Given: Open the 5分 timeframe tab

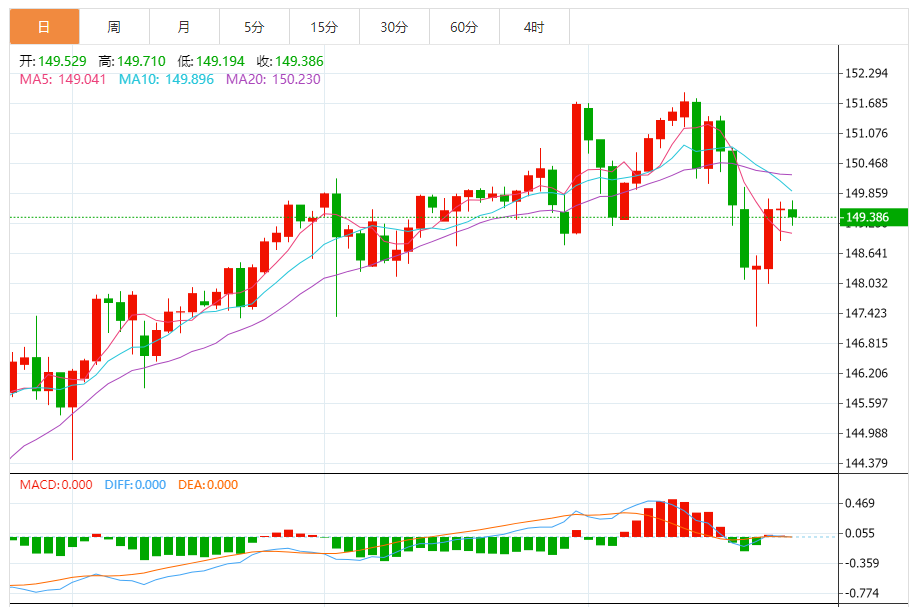Looking at the screenshot, I should tap(254, 27).
